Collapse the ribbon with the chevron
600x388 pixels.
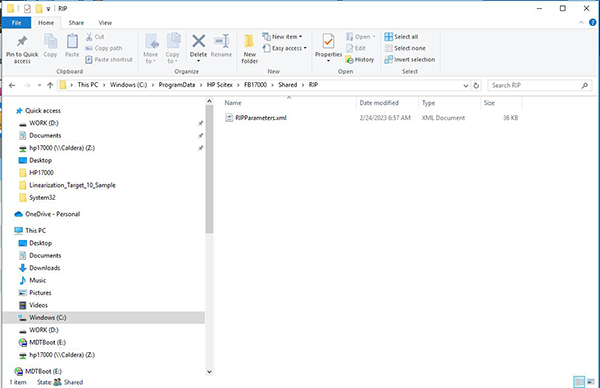(581, 23)
